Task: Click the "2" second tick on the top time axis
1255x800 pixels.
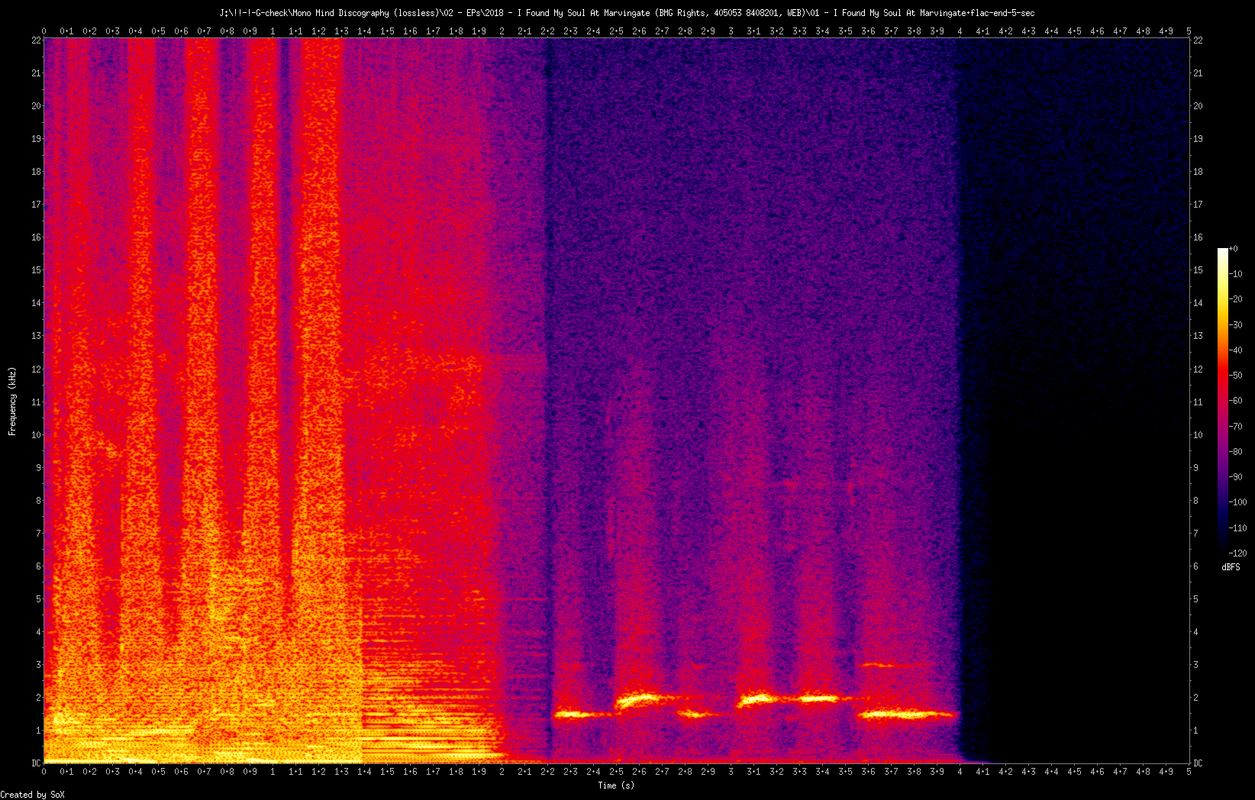Action: (502, 31)
